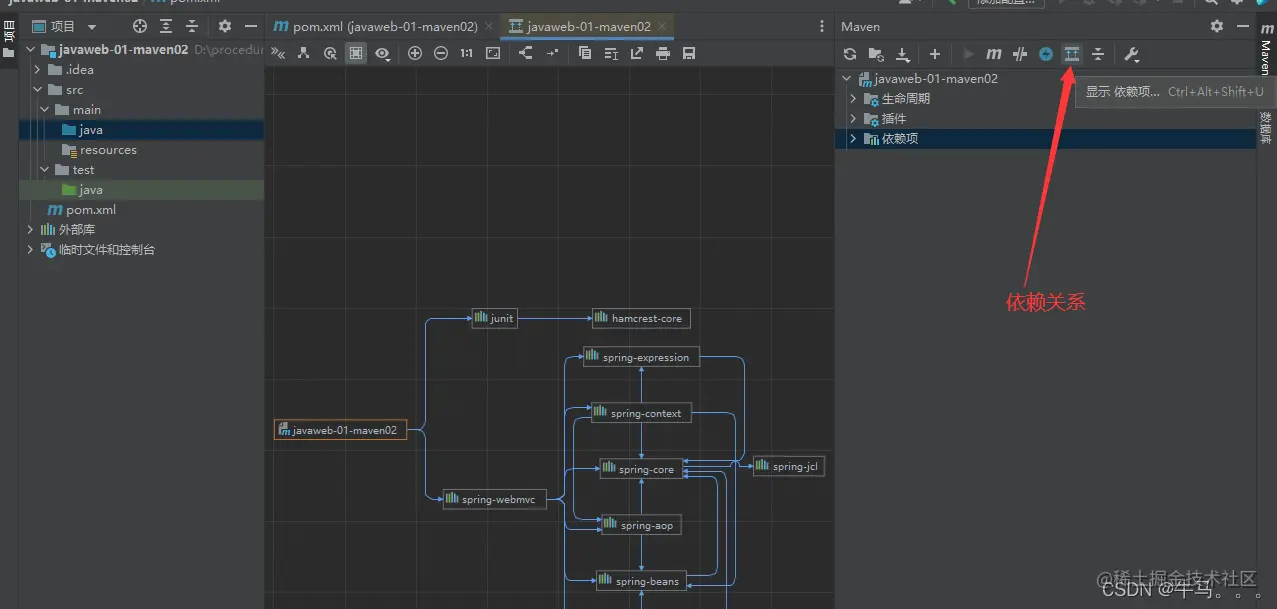Click the Maven download sources icon
The height and width of the screenshot is (609, 1277).
click(x=903, y=54)
